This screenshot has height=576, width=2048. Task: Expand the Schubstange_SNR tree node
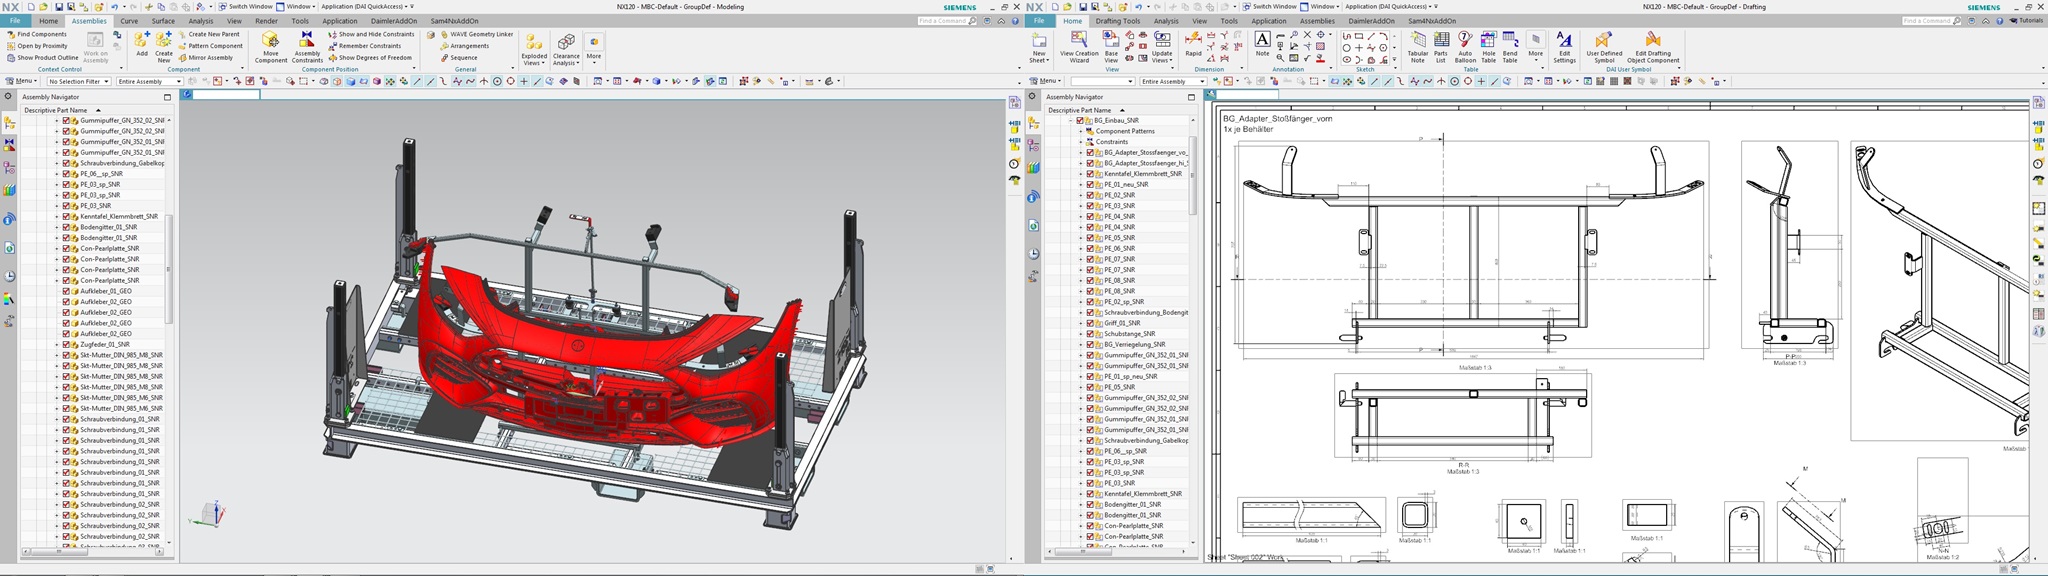click(x=1081, y=334)
